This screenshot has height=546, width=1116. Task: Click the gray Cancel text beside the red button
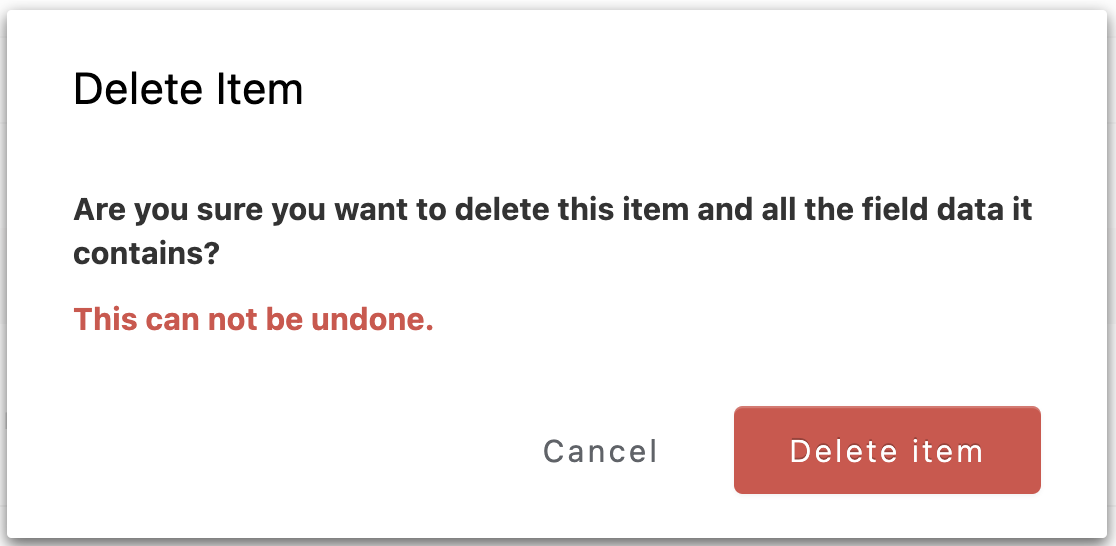(x=600, y=451)
